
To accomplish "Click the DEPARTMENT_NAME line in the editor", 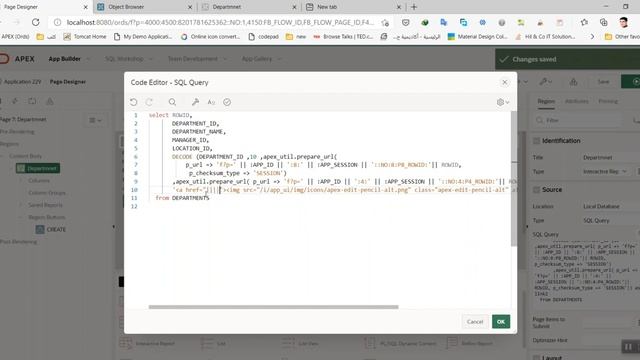I will click(198, 132).
